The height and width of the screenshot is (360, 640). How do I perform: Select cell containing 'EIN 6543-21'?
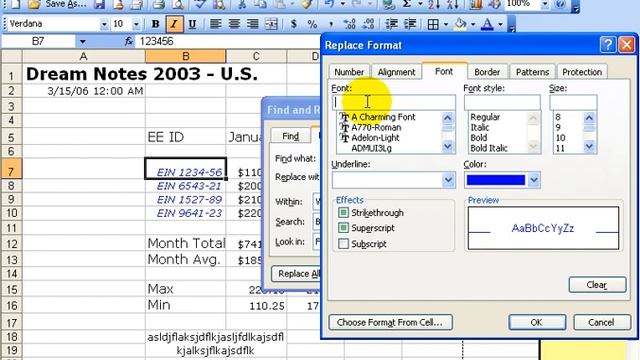[x=185, y=186]
